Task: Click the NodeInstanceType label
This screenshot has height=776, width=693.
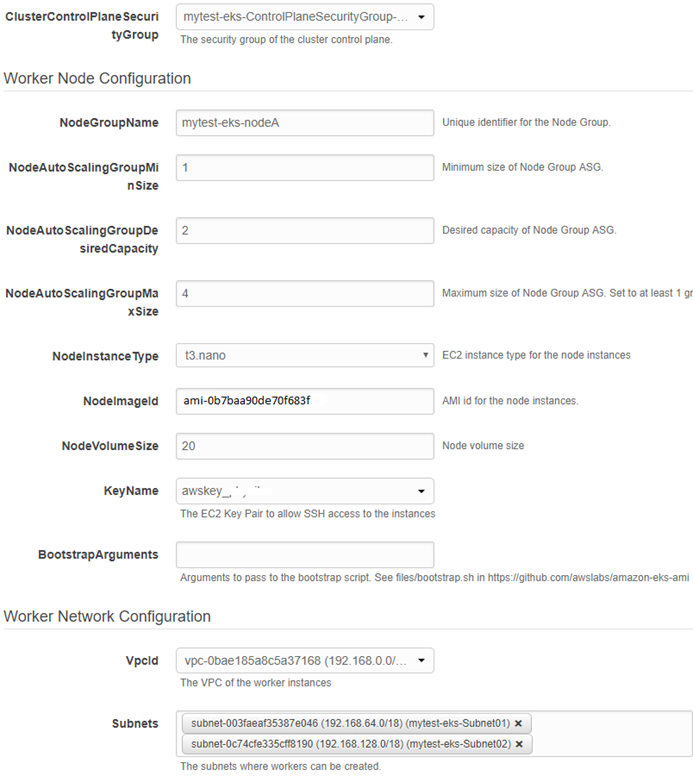Action: 105,356
